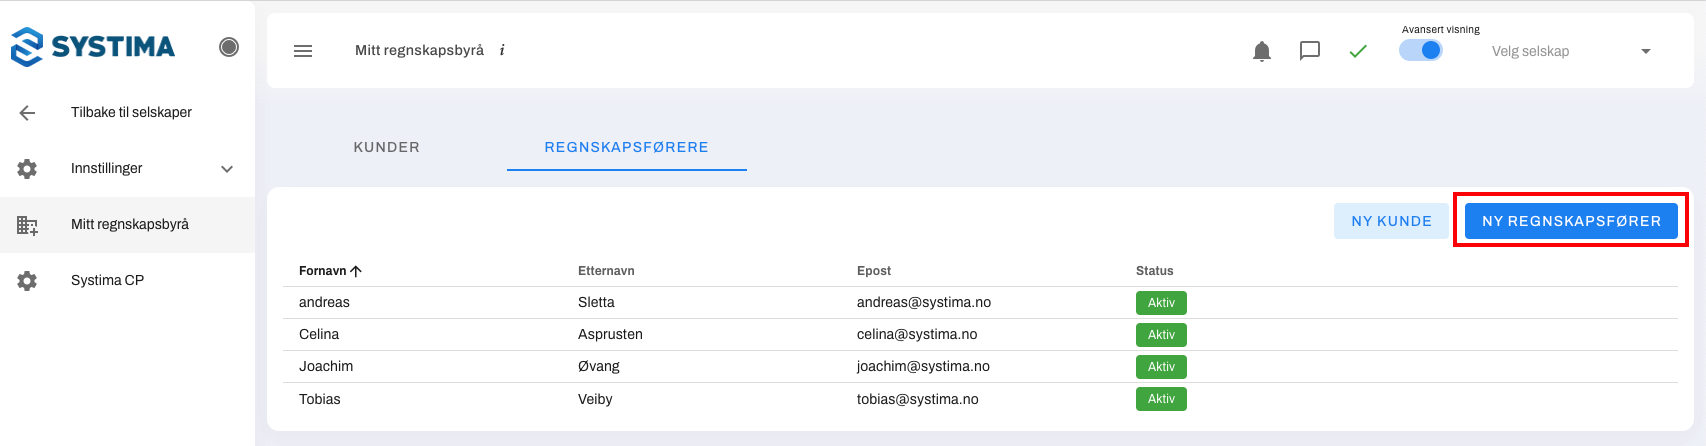The height and width of the screenshot is (446, 1706).
Task: Open notifications bell
Action: (1262, 51)
